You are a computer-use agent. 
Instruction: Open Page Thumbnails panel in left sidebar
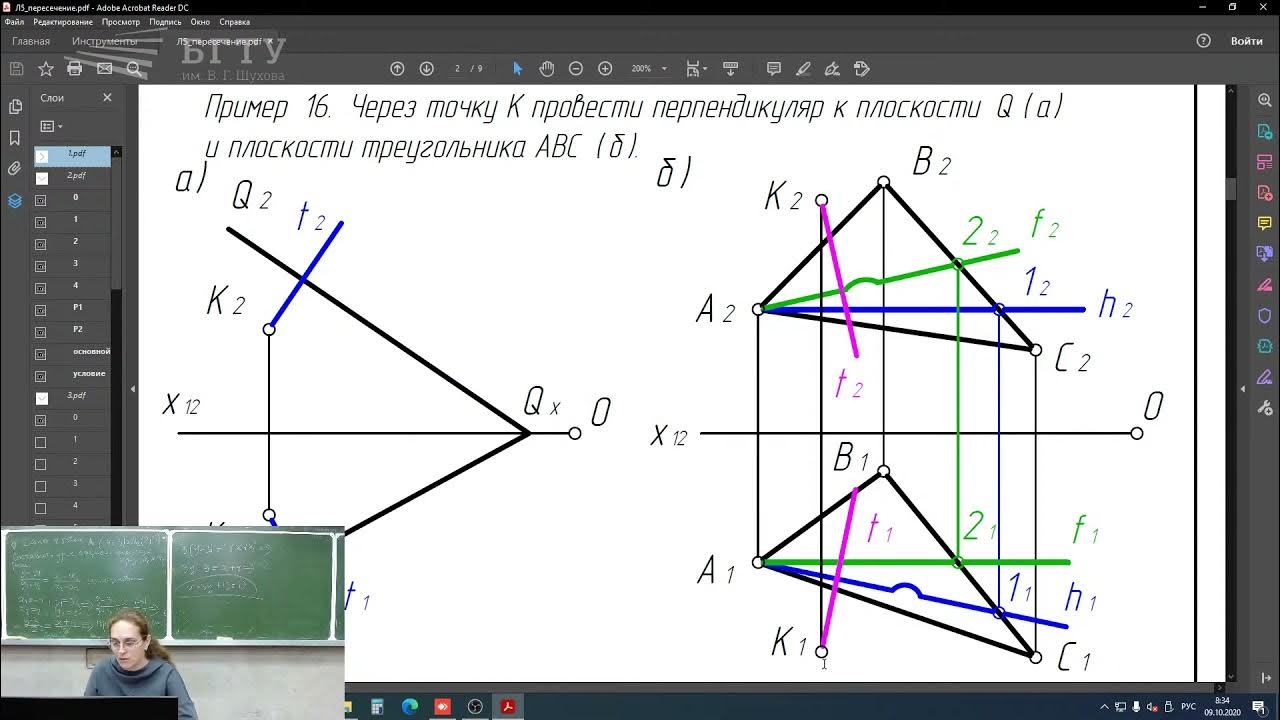tap(15, 107)
